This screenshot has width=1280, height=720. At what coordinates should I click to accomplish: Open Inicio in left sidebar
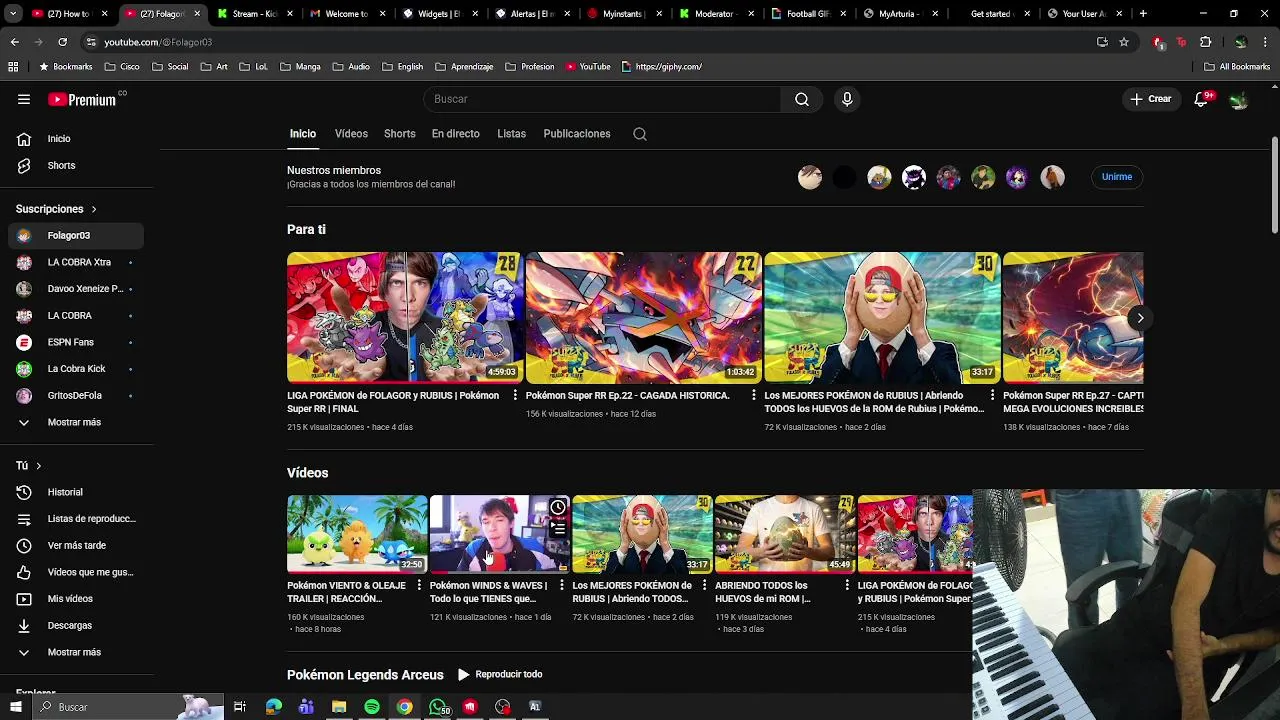coord(76,139)
